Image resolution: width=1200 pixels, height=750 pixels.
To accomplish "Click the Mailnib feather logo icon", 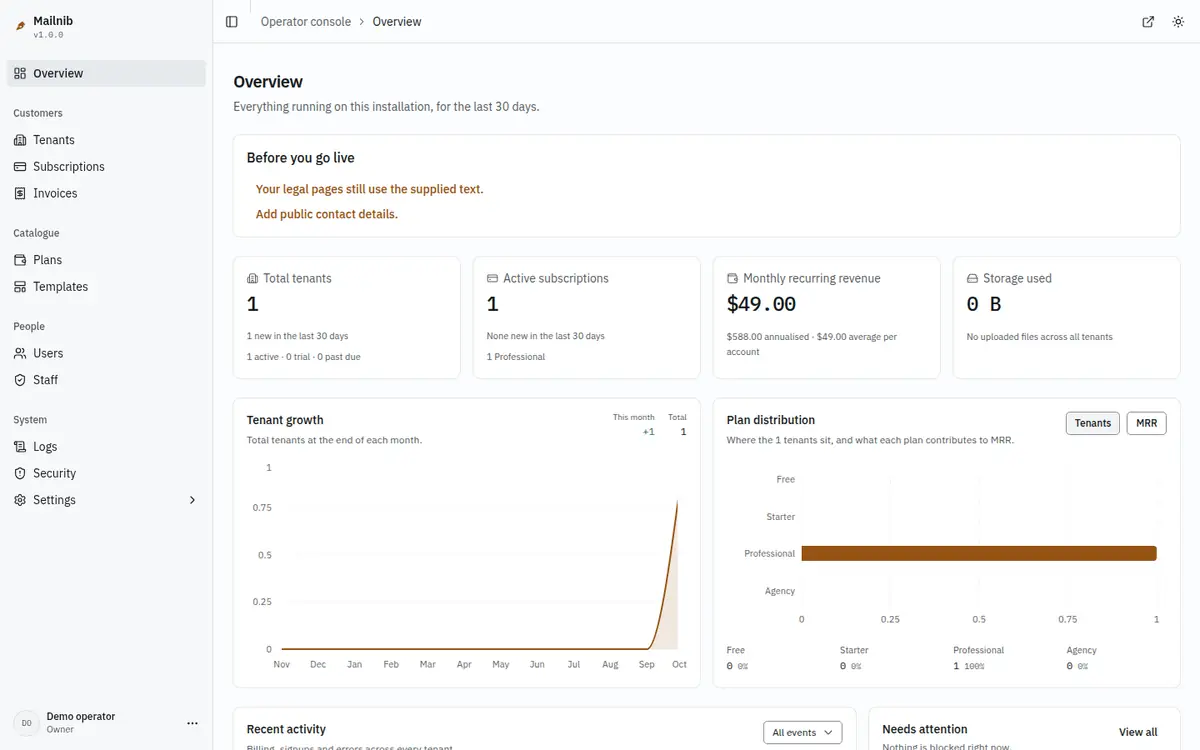I will click(x=20, y=27).
